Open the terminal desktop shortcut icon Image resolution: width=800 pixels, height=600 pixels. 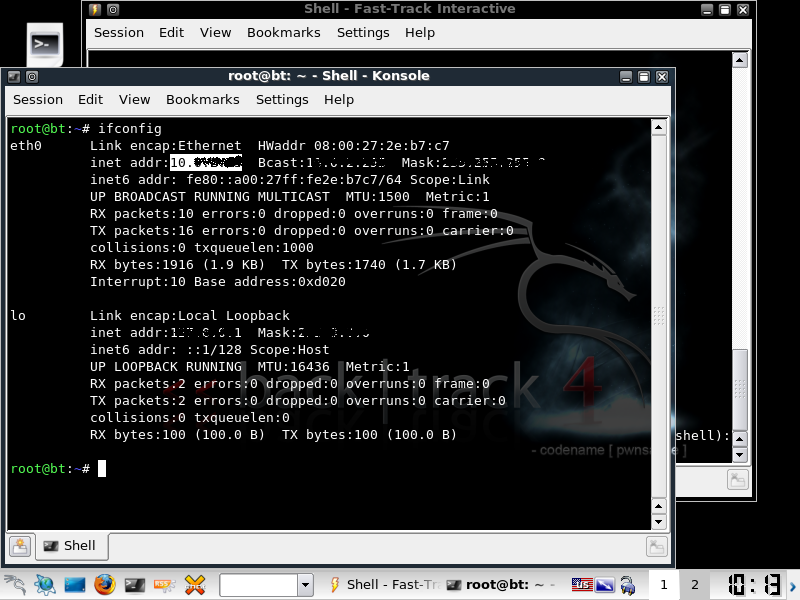[x=45, y=44]
